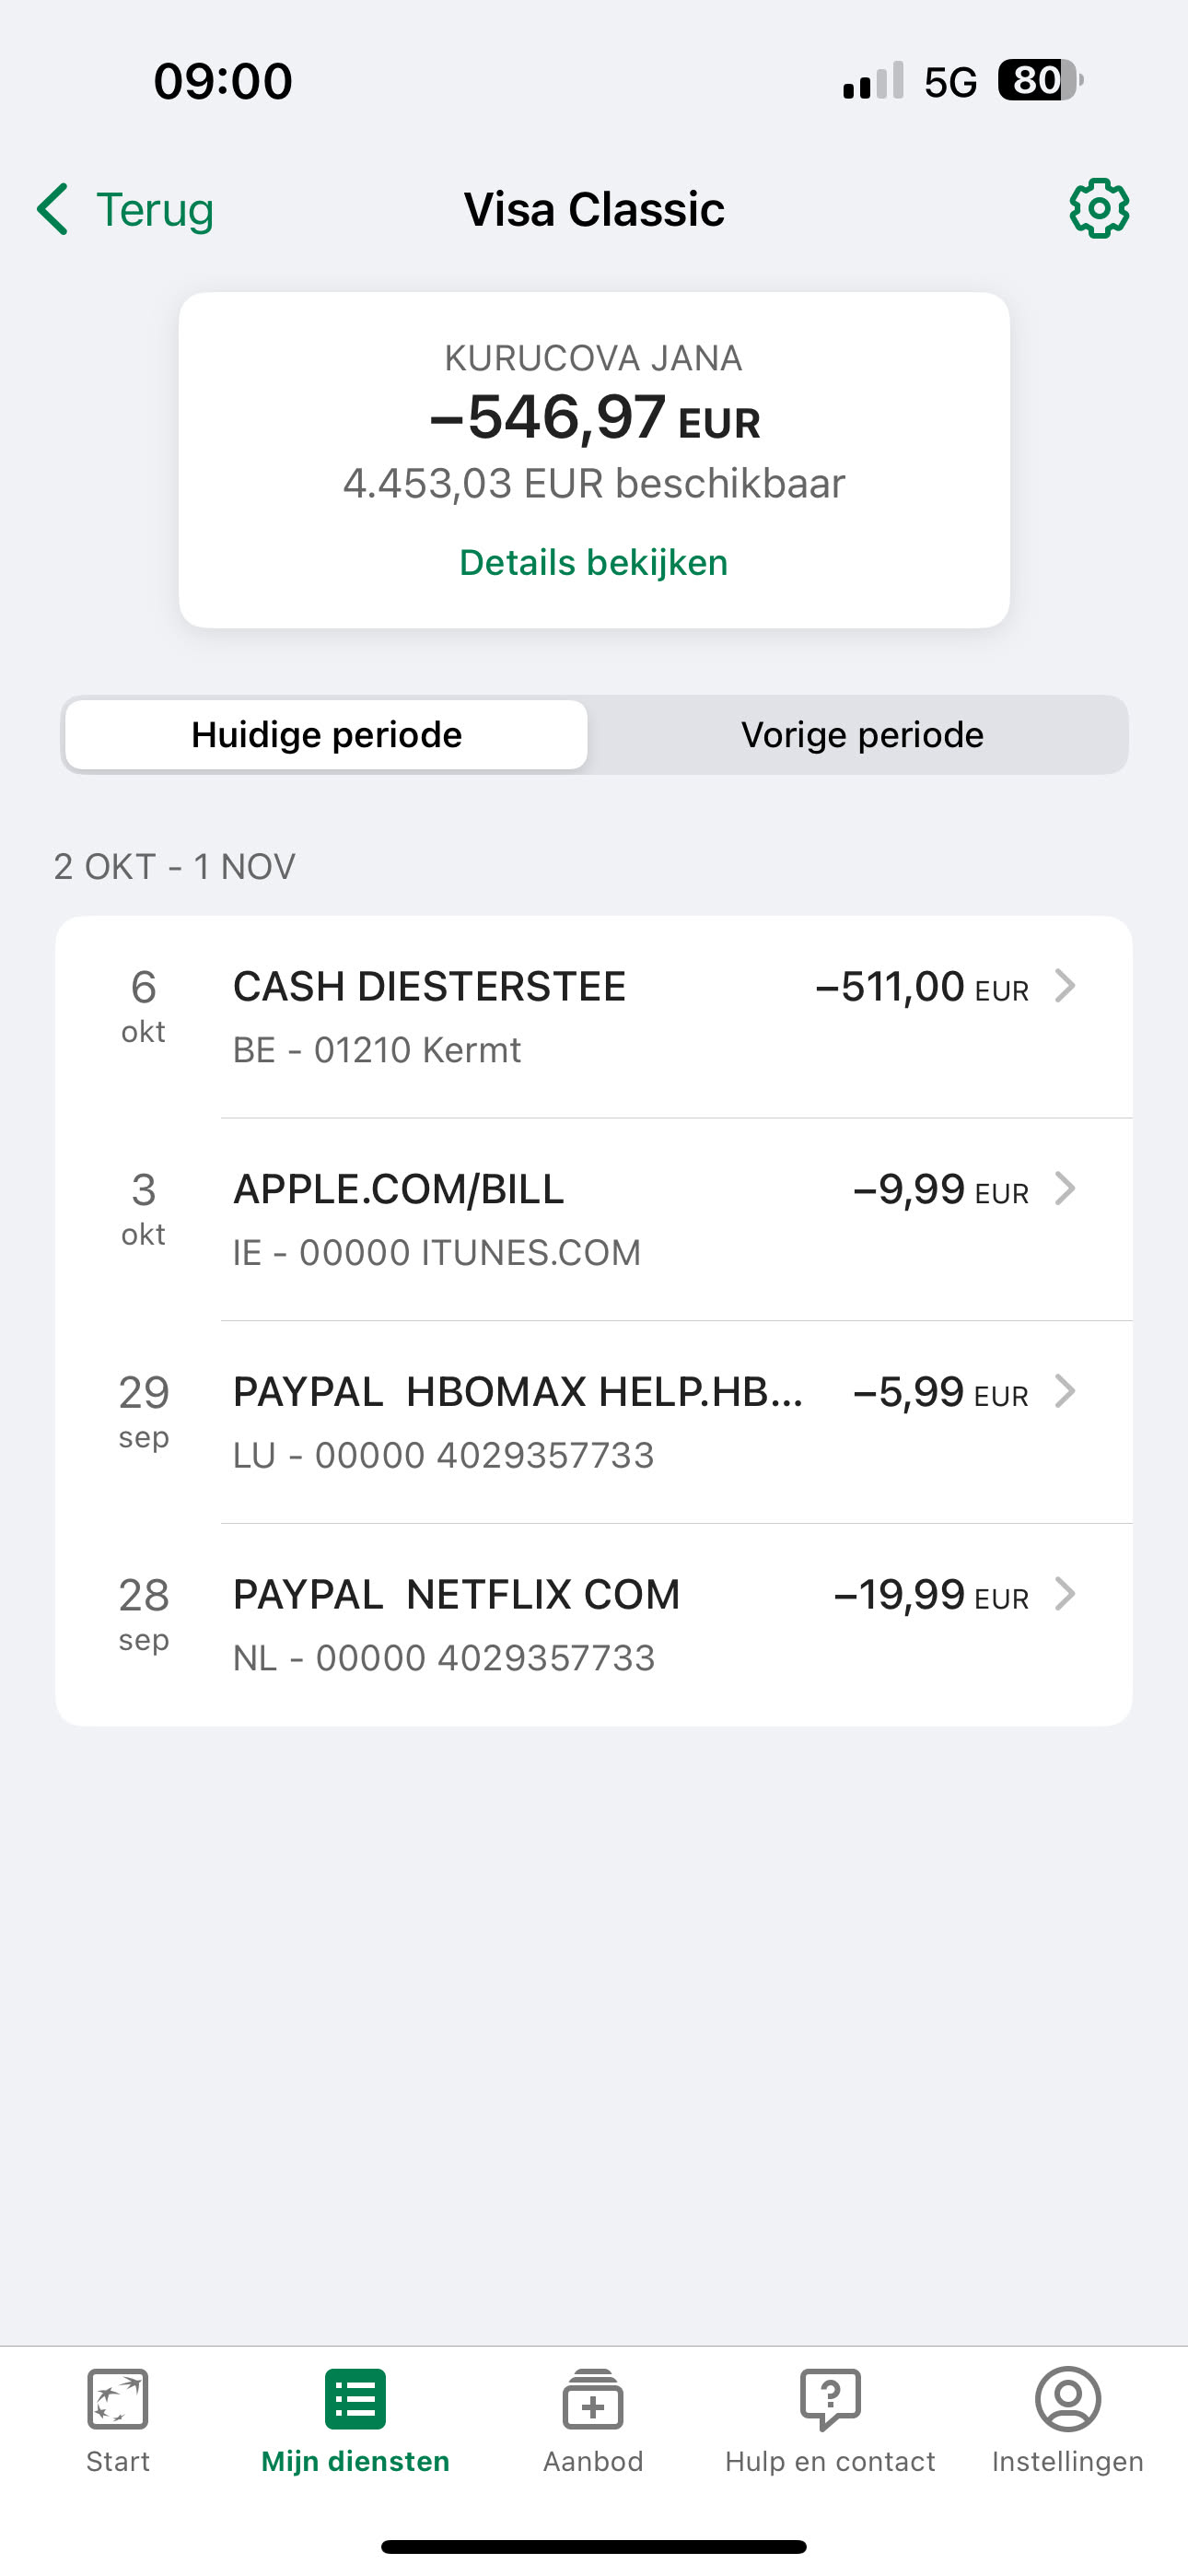Tap the 5G battery status indicator

click(x=1040, y=81)
